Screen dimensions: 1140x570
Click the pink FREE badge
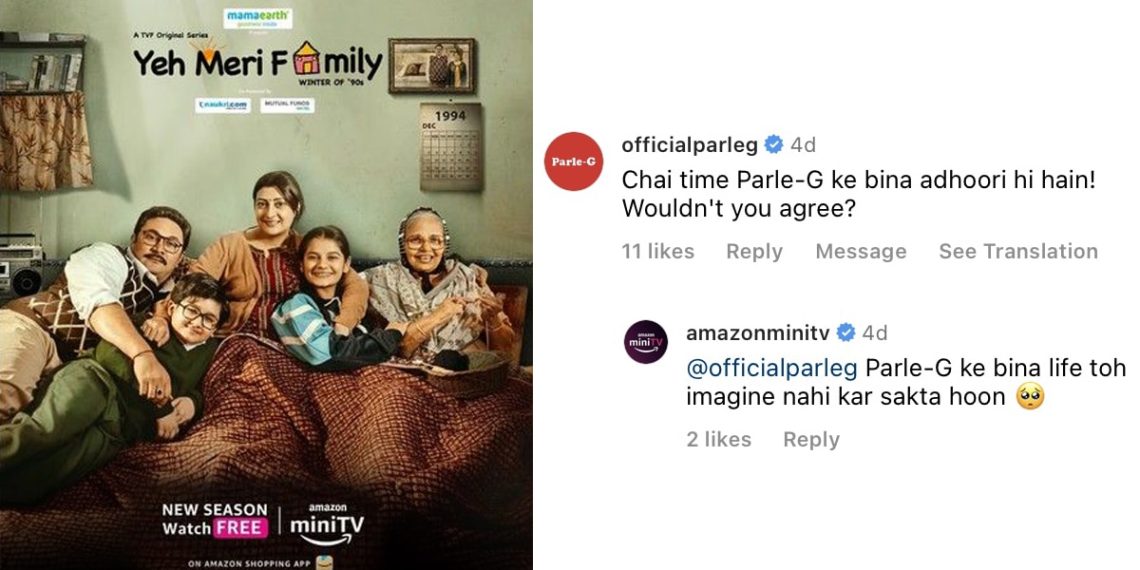(240, 528)
